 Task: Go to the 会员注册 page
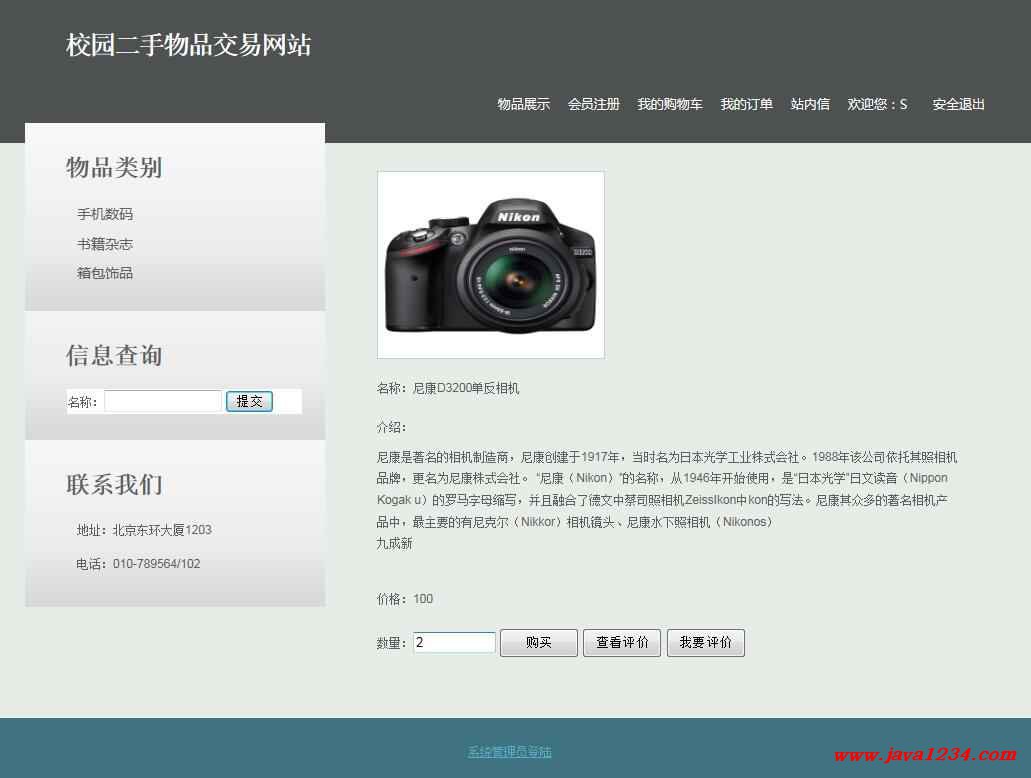(593, 104)
